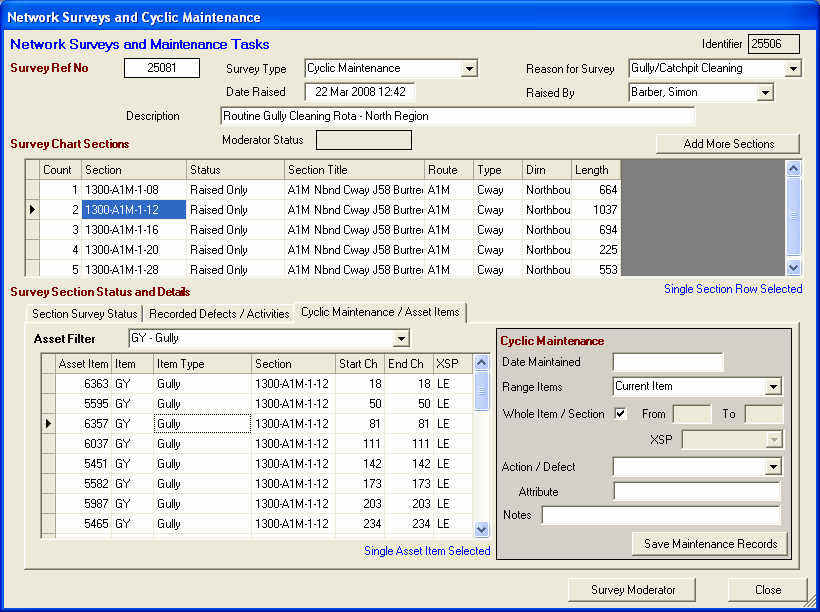Toggle the Whole Item / Section checkbox
The image size is (820, 612).
pyautogui.click(x=621, y=413)
